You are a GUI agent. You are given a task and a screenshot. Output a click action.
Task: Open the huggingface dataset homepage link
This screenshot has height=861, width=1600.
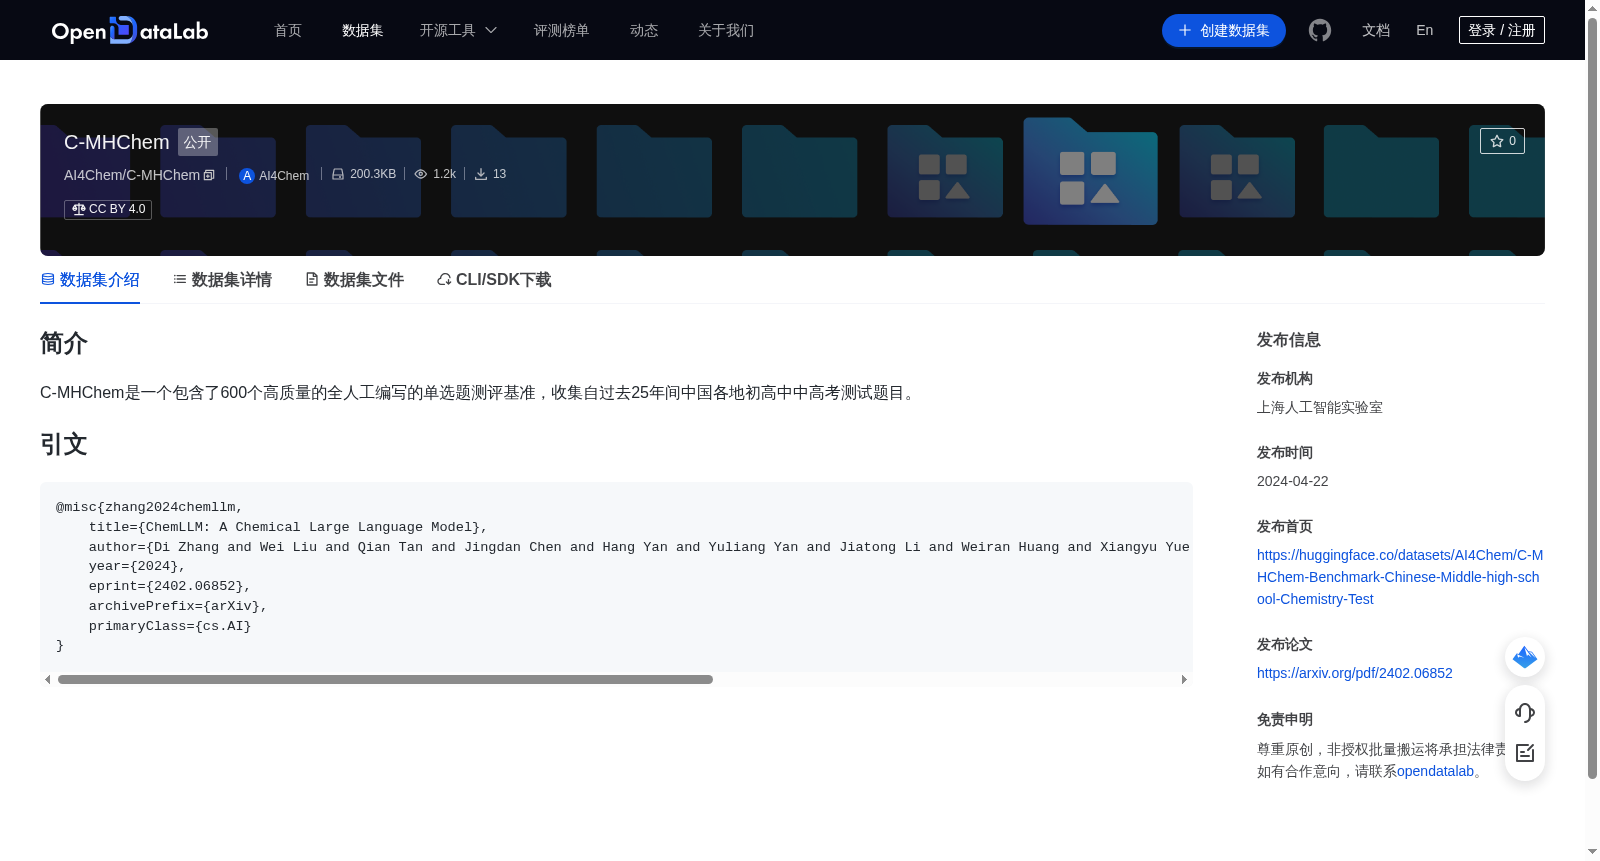1400,577
